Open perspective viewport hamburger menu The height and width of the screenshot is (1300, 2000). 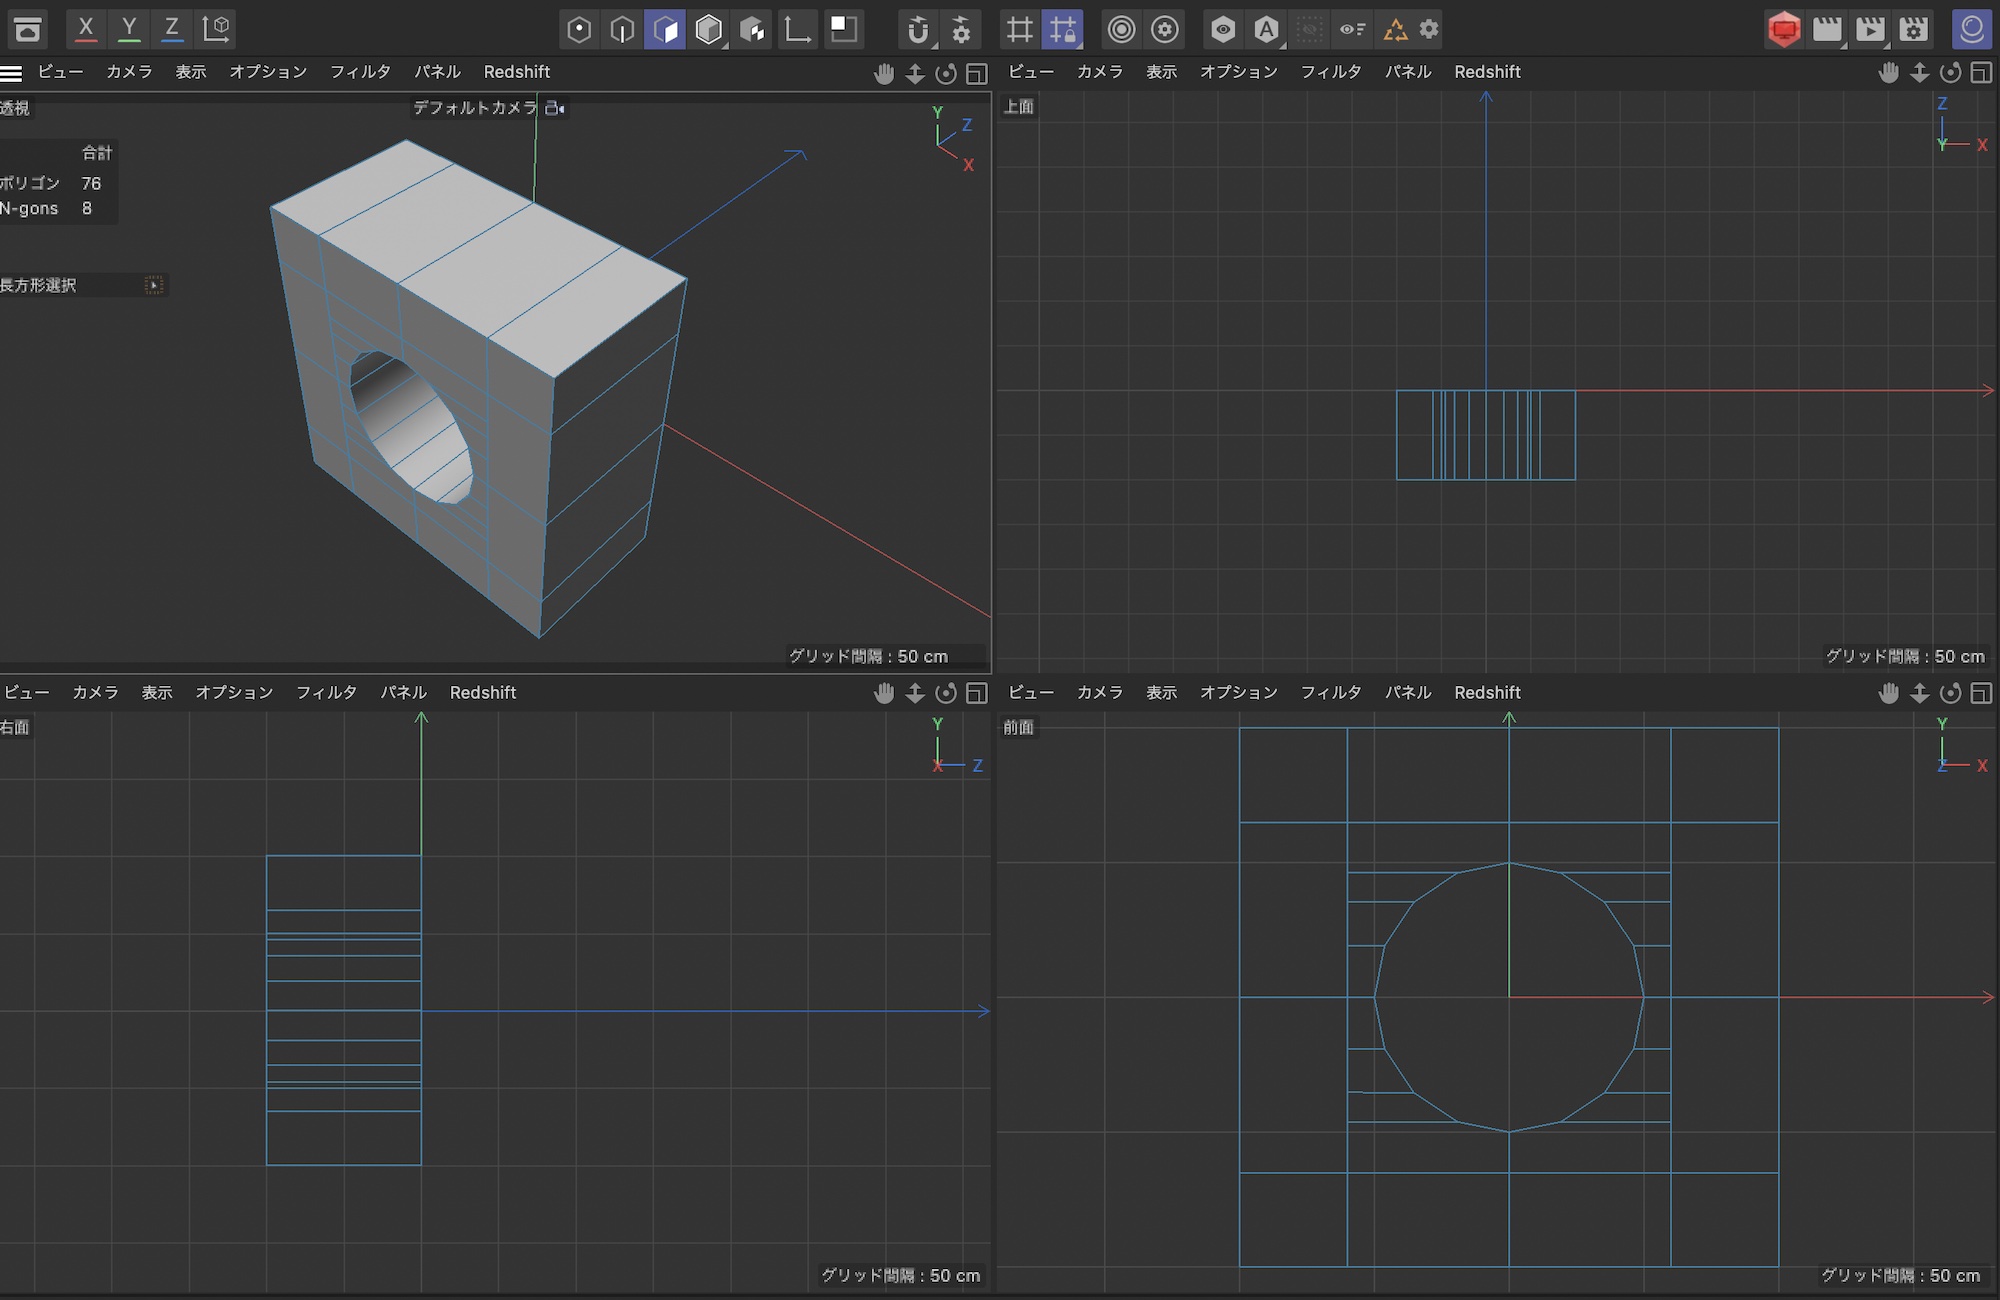11,72
